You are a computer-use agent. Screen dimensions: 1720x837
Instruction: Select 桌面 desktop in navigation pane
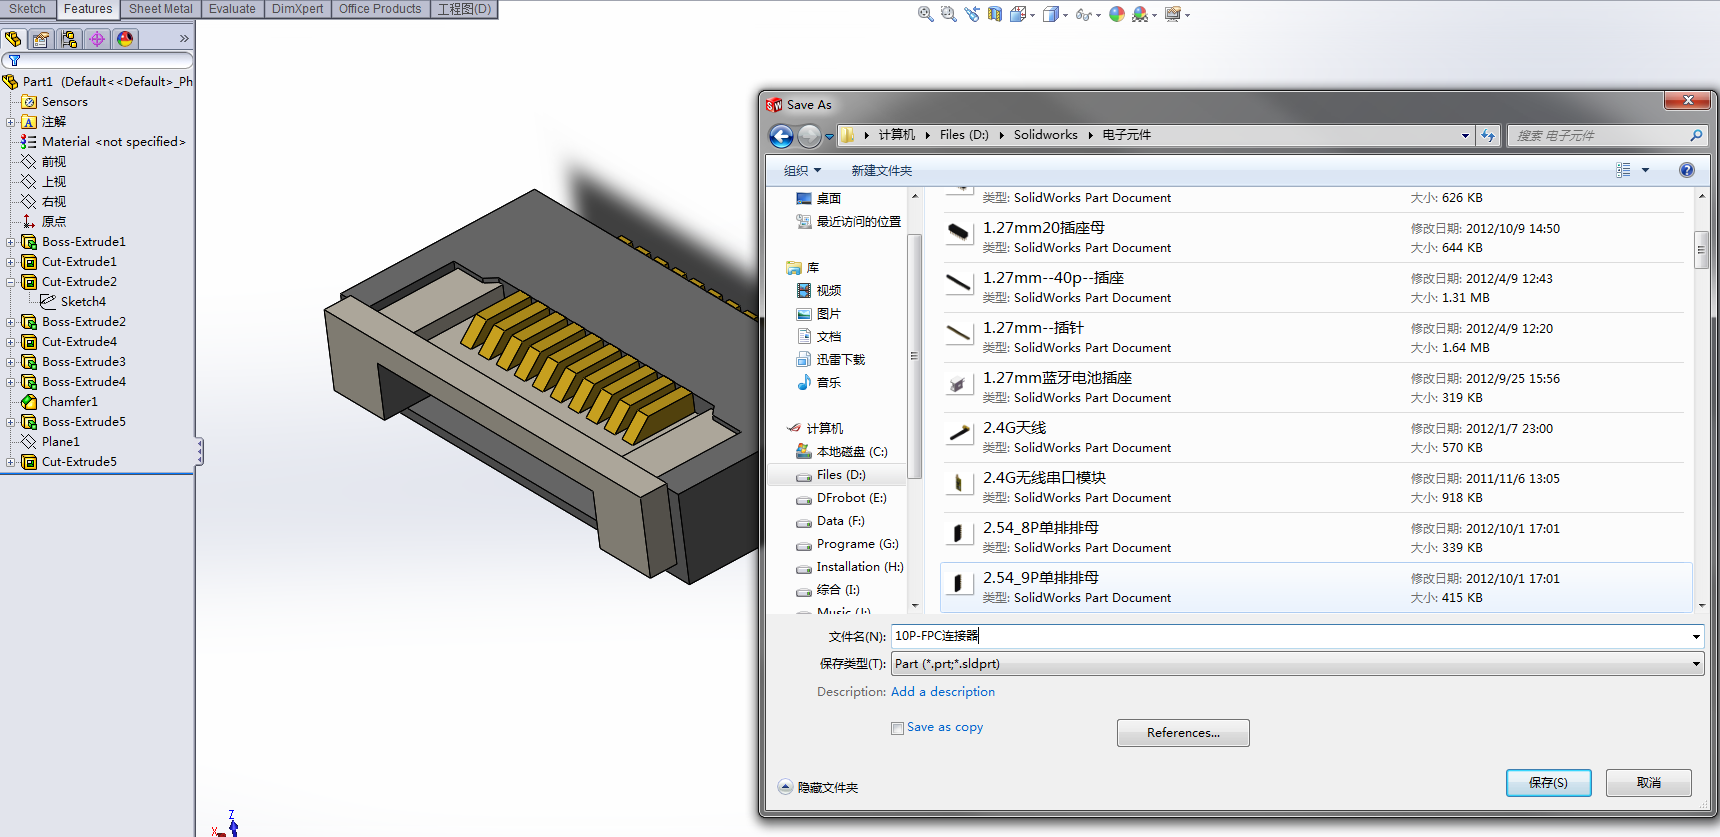tap(828, 199)
